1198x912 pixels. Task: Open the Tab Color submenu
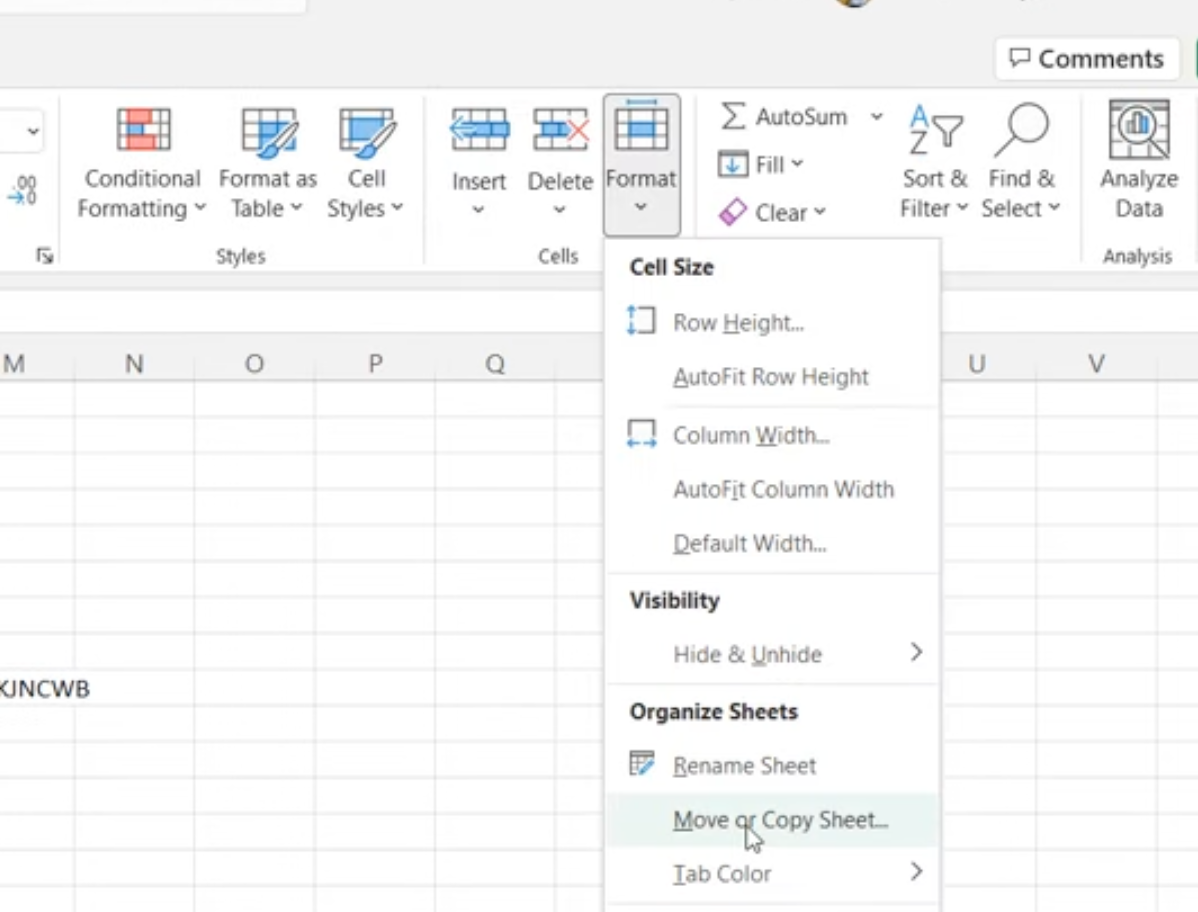[721, 873]
